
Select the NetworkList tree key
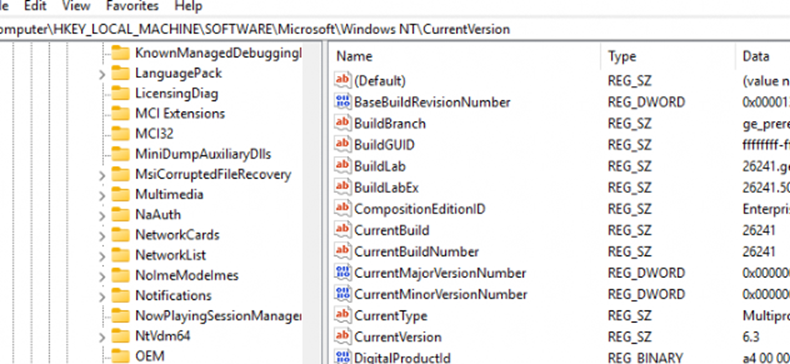pos(170,255)
